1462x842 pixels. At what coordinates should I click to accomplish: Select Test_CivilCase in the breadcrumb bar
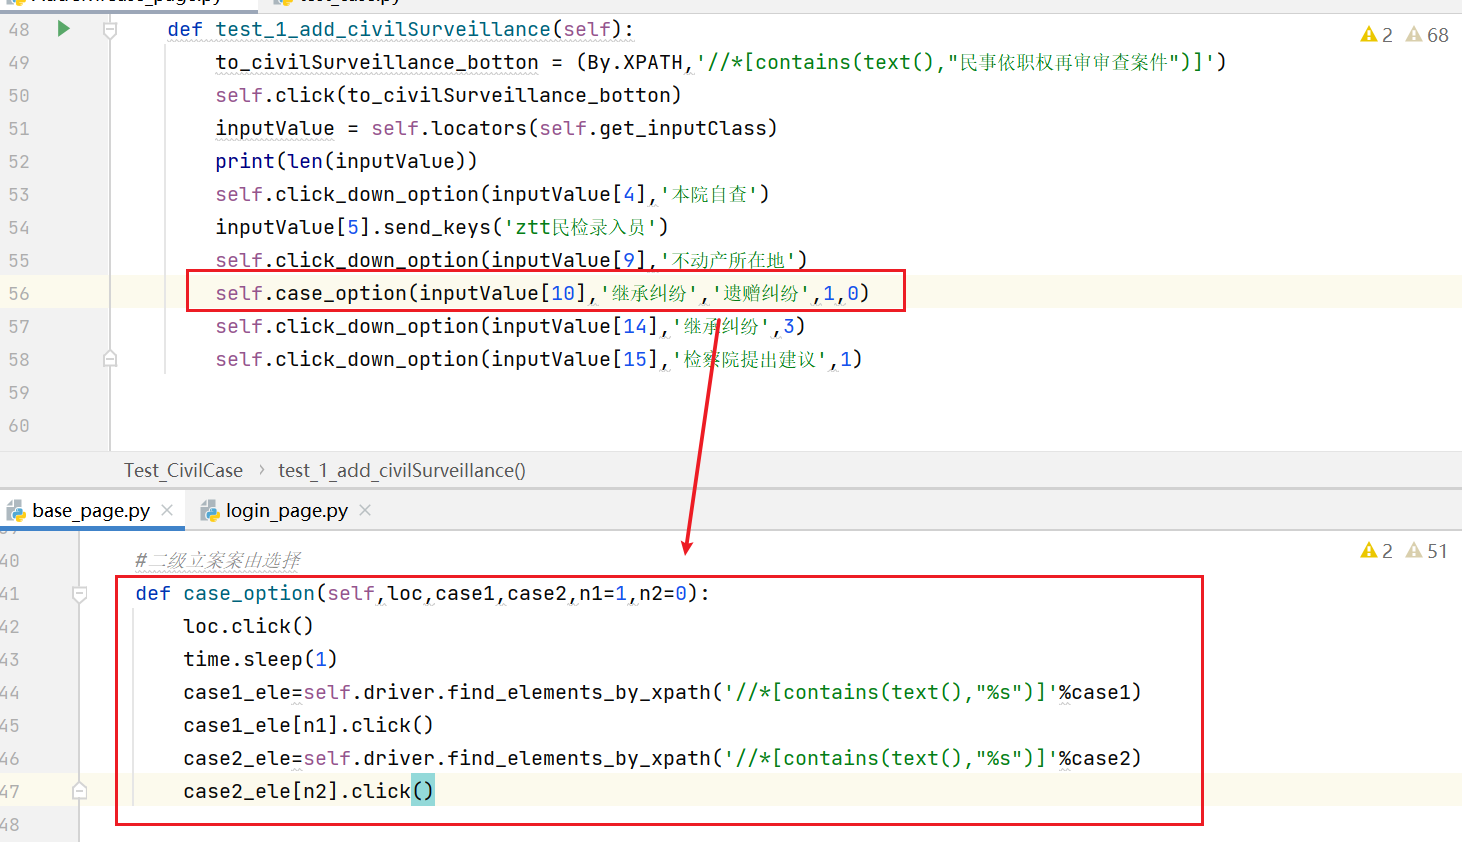[x=183, y=470]
